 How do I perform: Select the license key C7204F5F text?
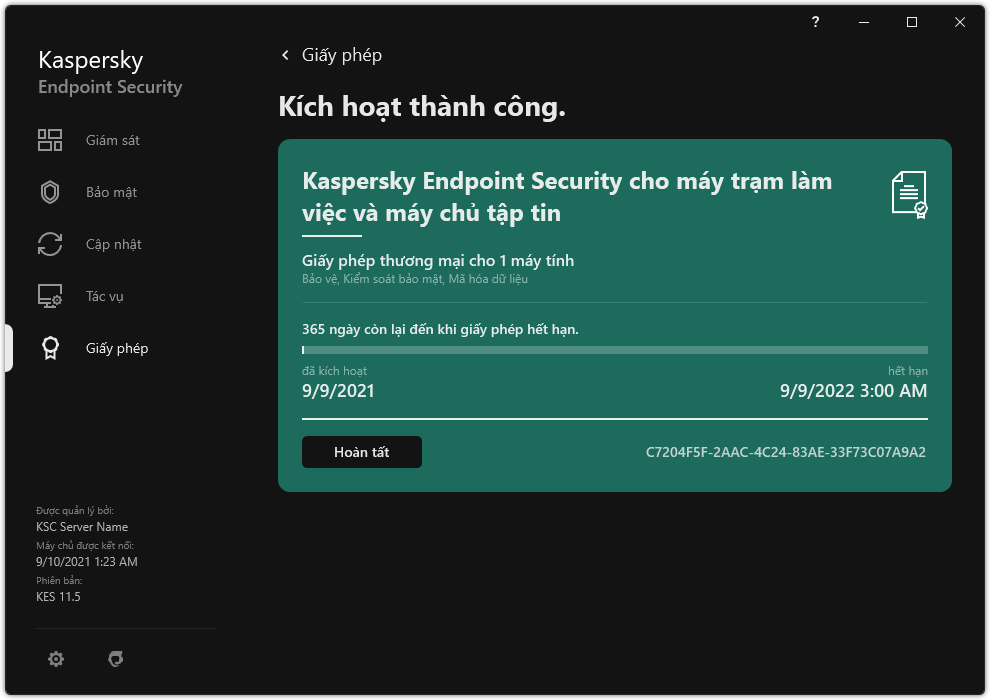pyautogui.click(x=786, y=452)
